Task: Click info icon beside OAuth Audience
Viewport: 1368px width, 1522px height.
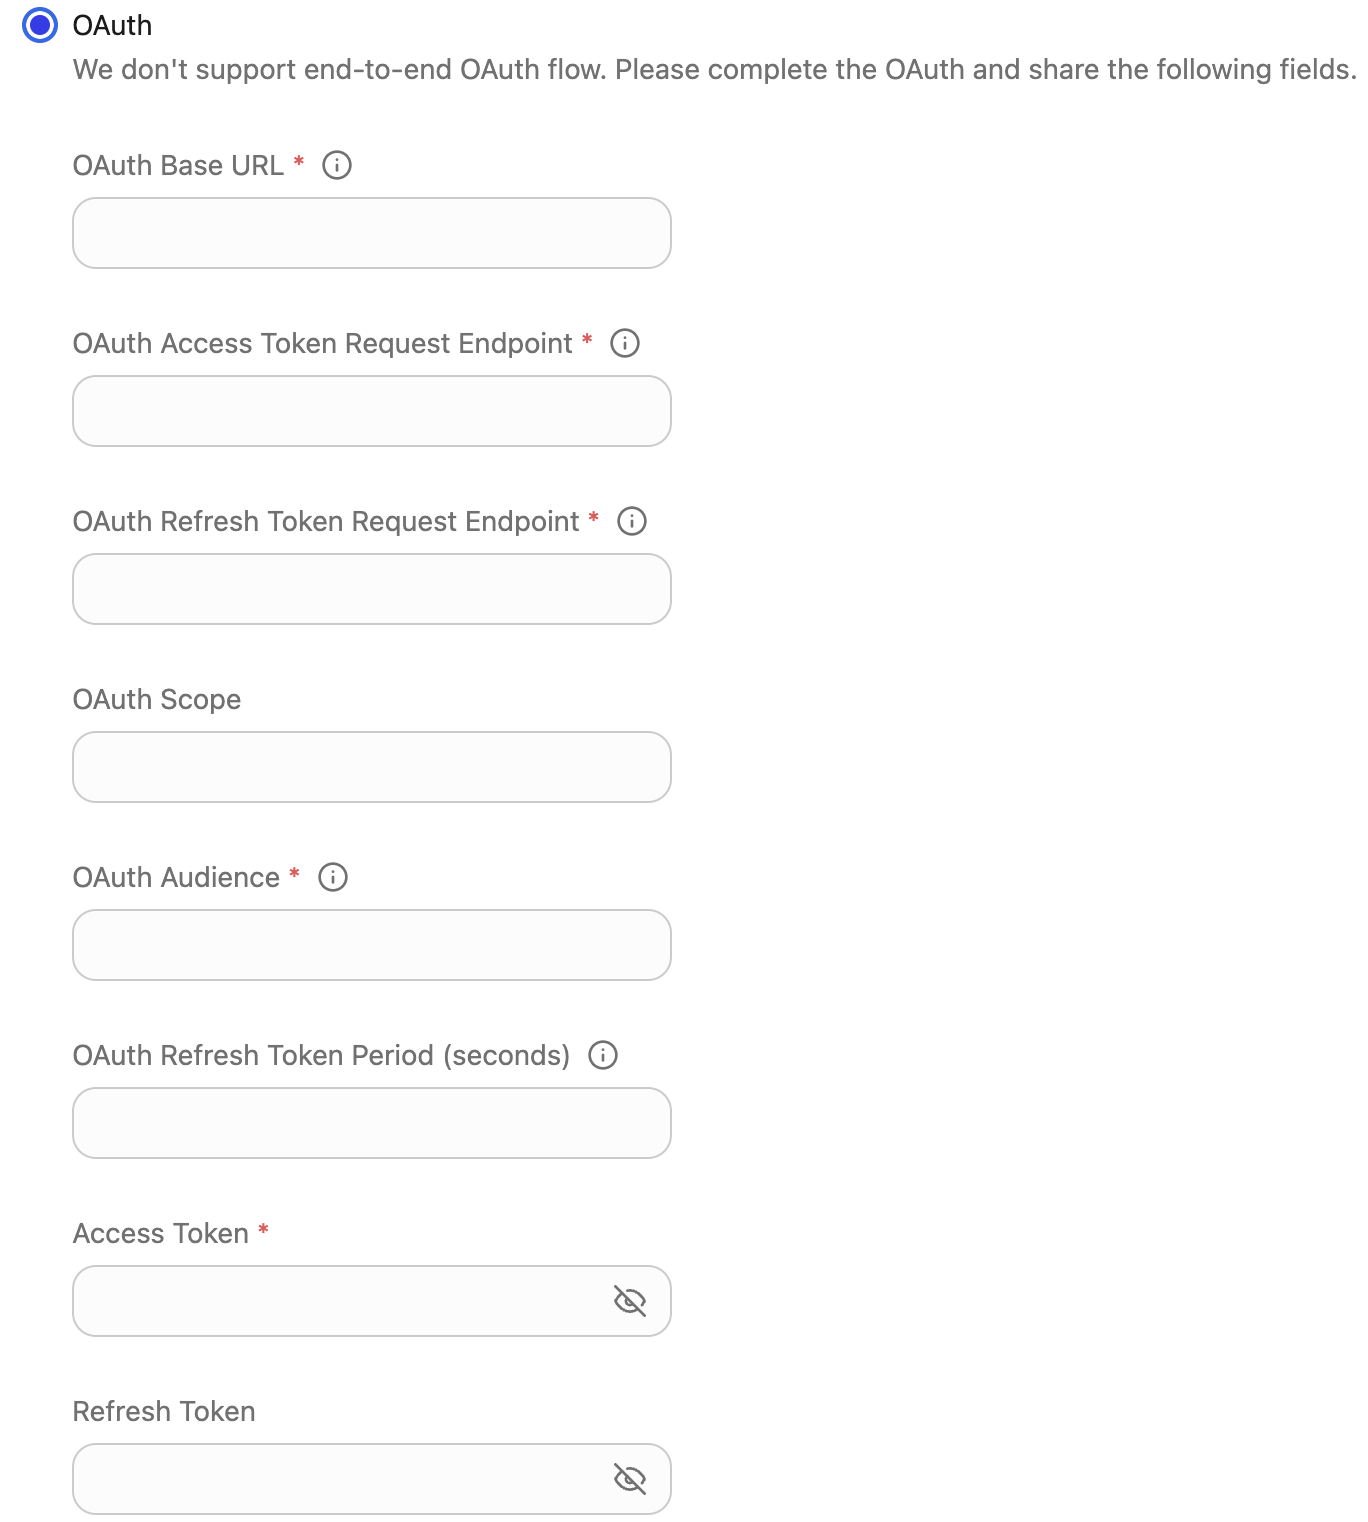Action: [333, 877]
